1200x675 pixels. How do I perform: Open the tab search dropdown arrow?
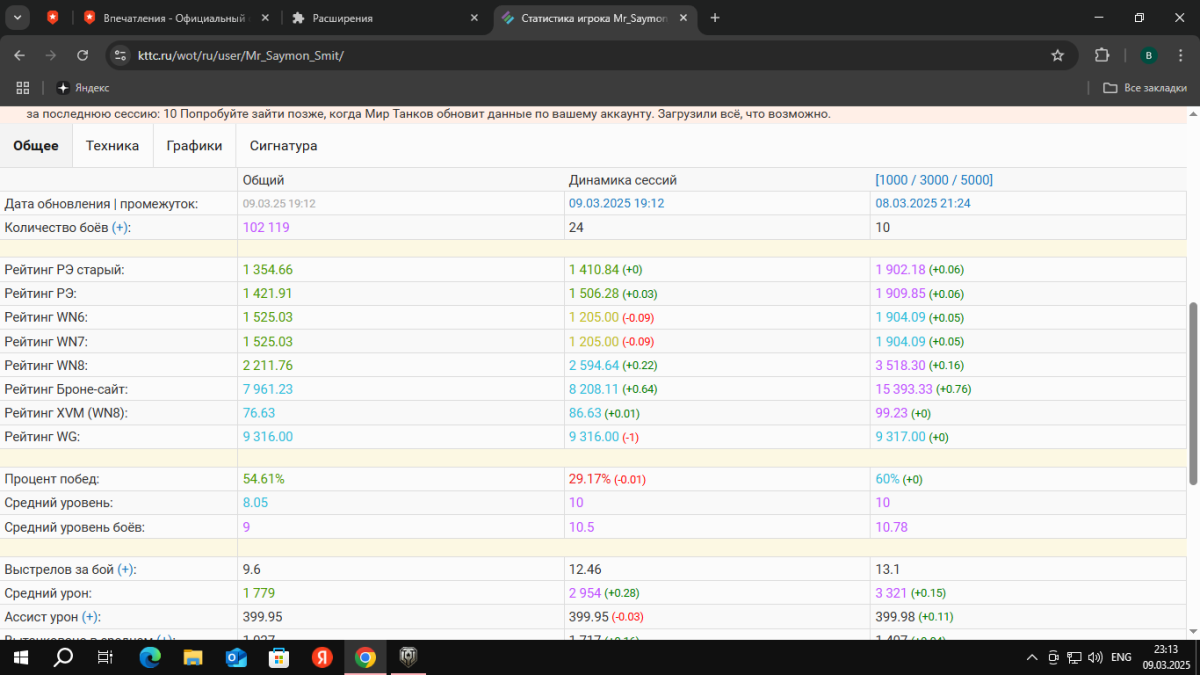click(17, 17)
